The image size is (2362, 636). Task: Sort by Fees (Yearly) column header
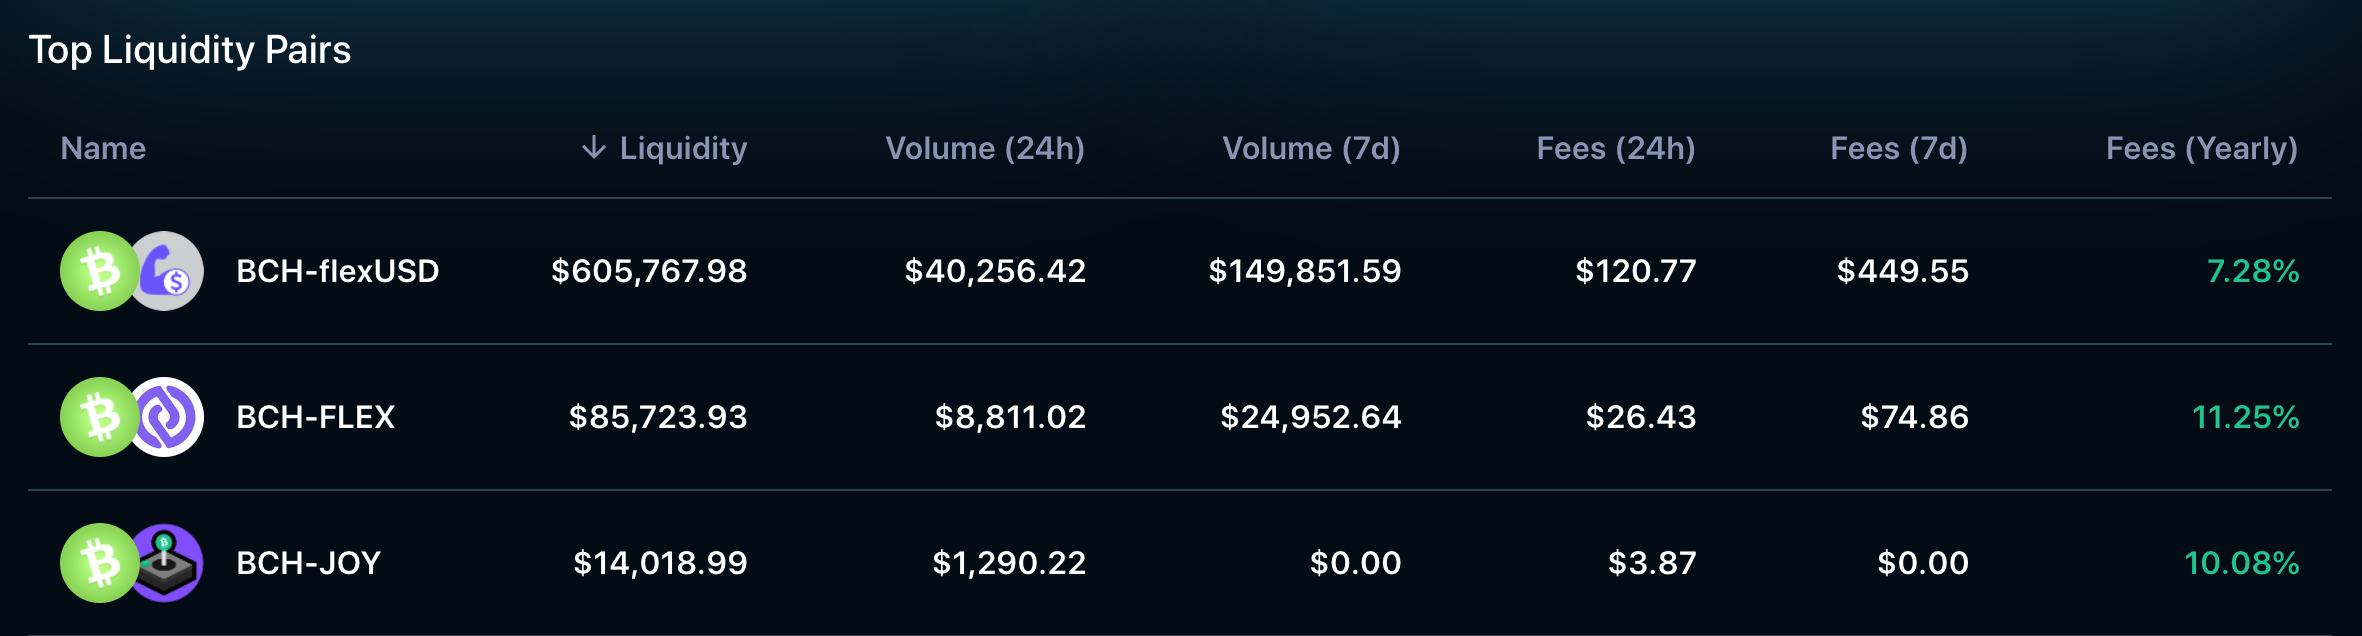pyautogui.click(x=2202, y=148)
